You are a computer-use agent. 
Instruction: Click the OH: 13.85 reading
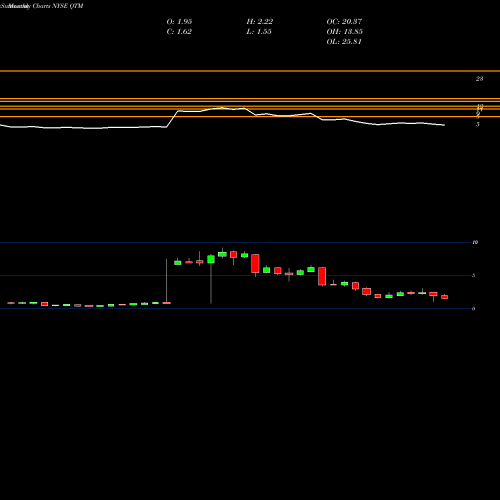point(345,32)
